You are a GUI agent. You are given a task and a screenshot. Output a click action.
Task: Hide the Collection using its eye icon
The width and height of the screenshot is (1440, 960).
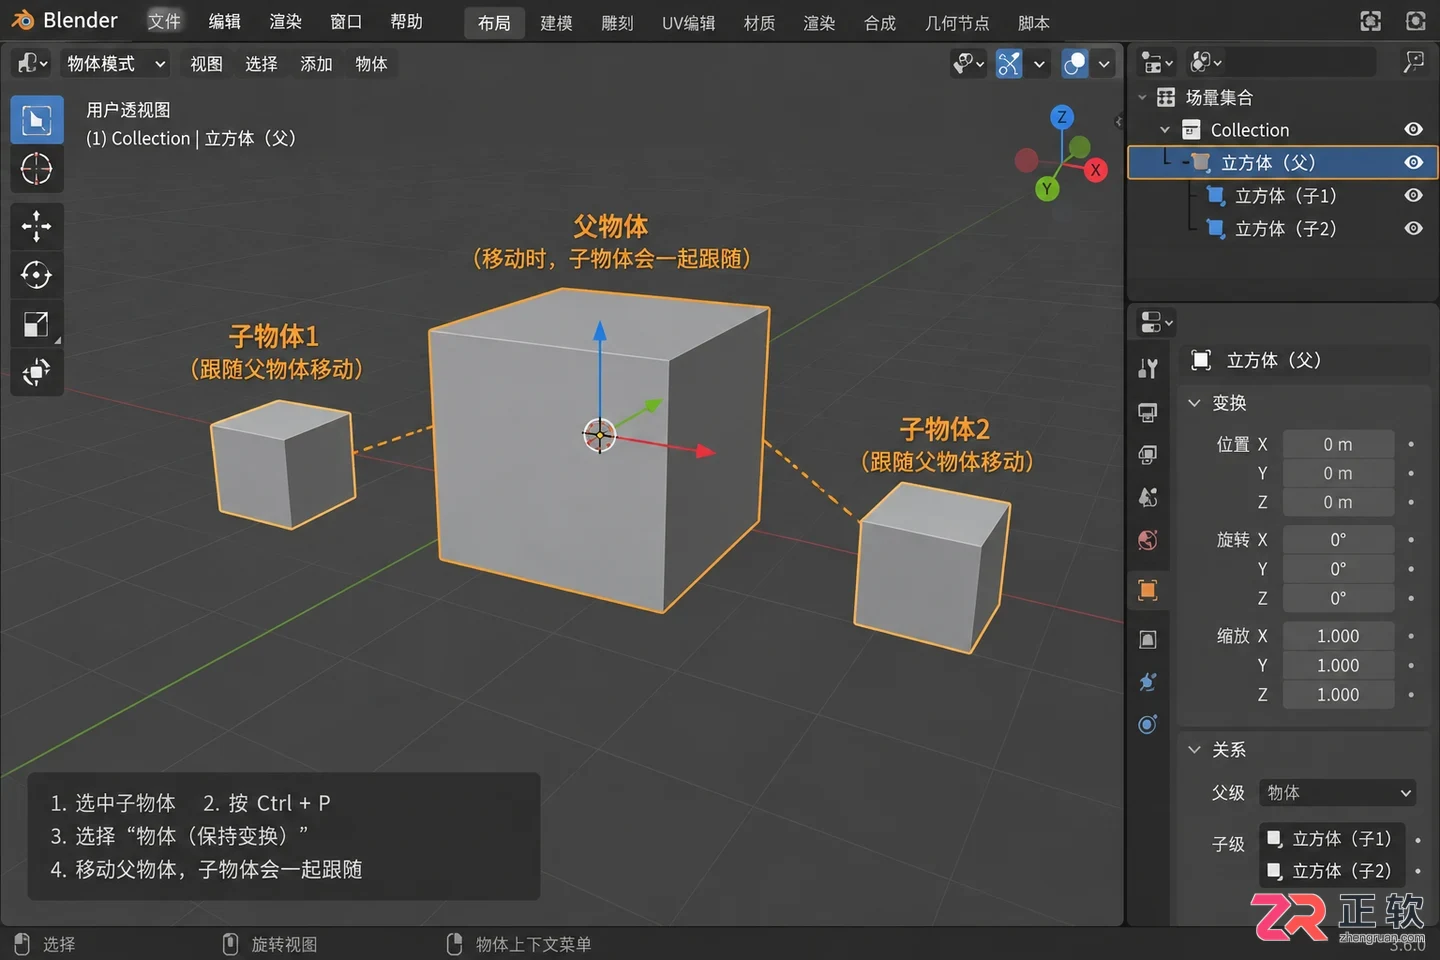(1413, 129)
